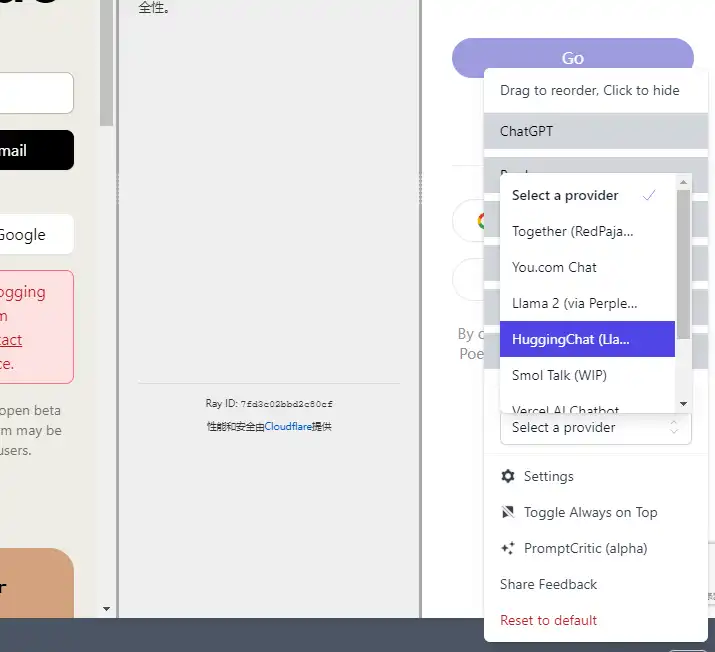
Task: Click the PromptCritic sparkle icon
Action: pyautogui.click(x=507, y=548)
